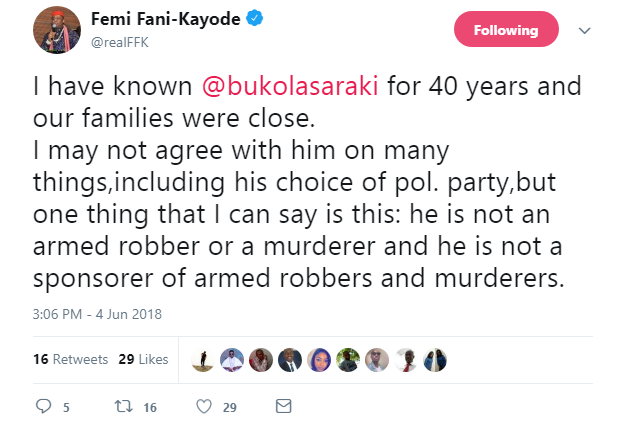
Task: Open the tweet timestamp 3:06 PM - 4 Jun 2018
Action: [x=98, y=314]
